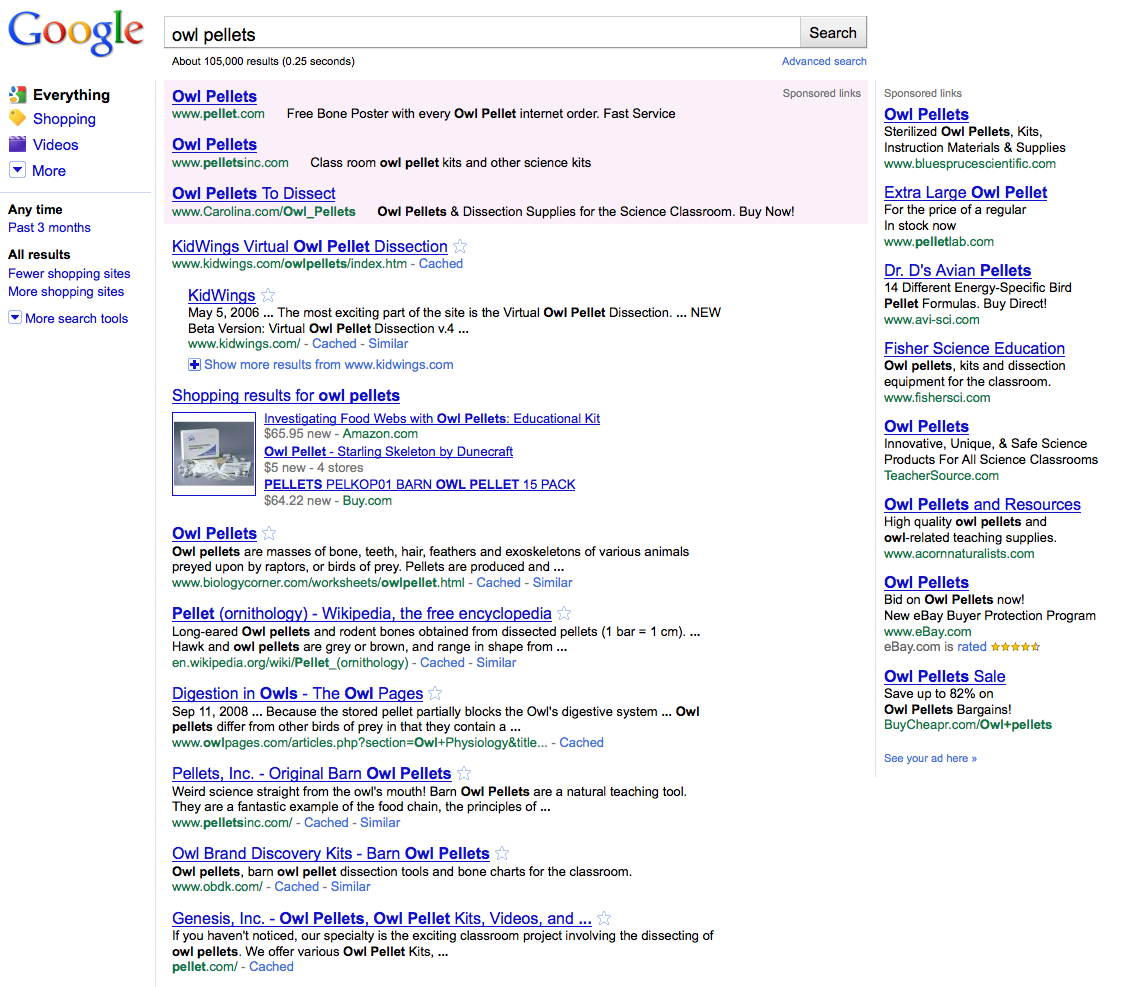Open TeacherSource.com Owl Pellets ad
1130x987 pixels.
[x=926, y=426]
